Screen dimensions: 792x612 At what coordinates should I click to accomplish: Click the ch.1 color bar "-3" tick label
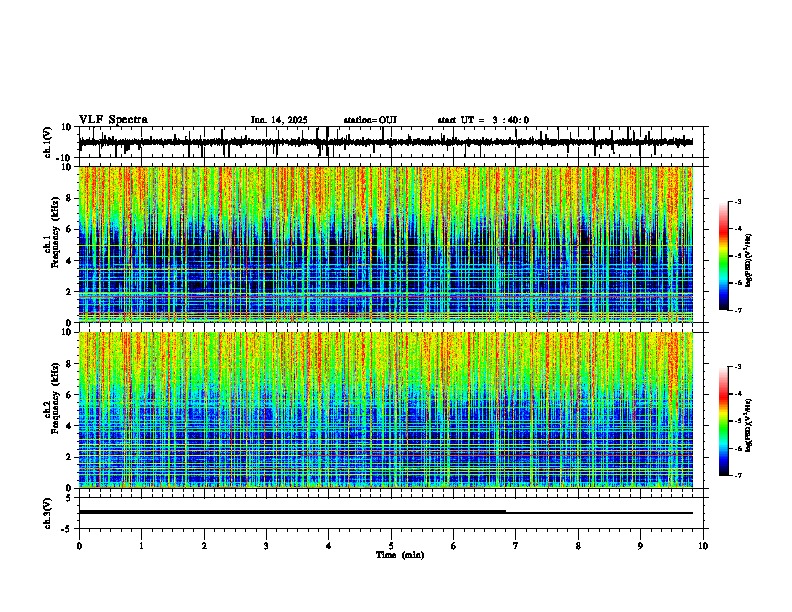point(738,202)
